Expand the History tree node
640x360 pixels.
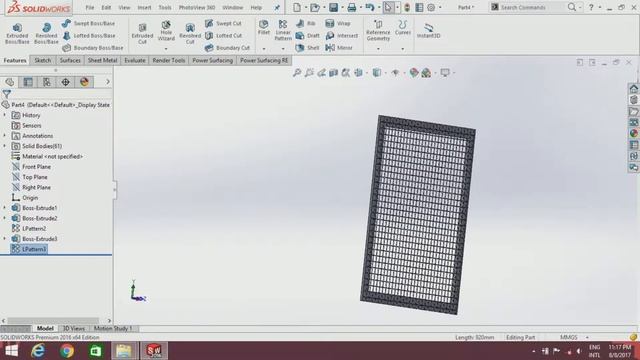pyautogui.click(x=4, y=115)
